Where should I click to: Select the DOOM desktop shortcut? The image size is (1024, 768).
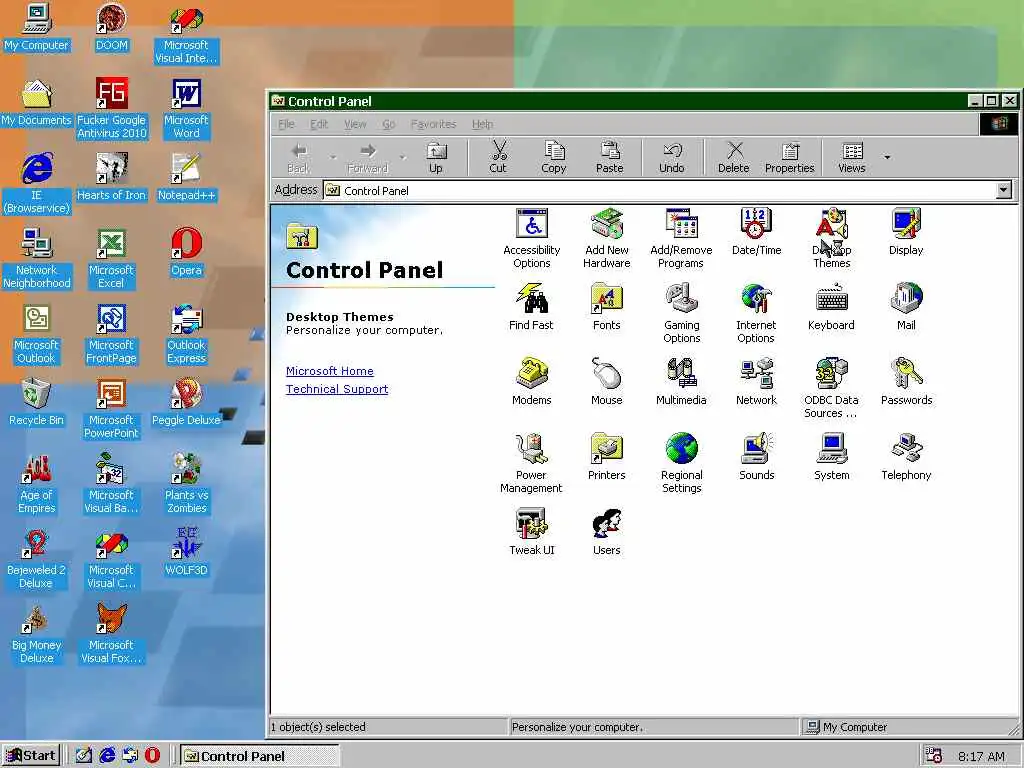(x=112, y=27)
